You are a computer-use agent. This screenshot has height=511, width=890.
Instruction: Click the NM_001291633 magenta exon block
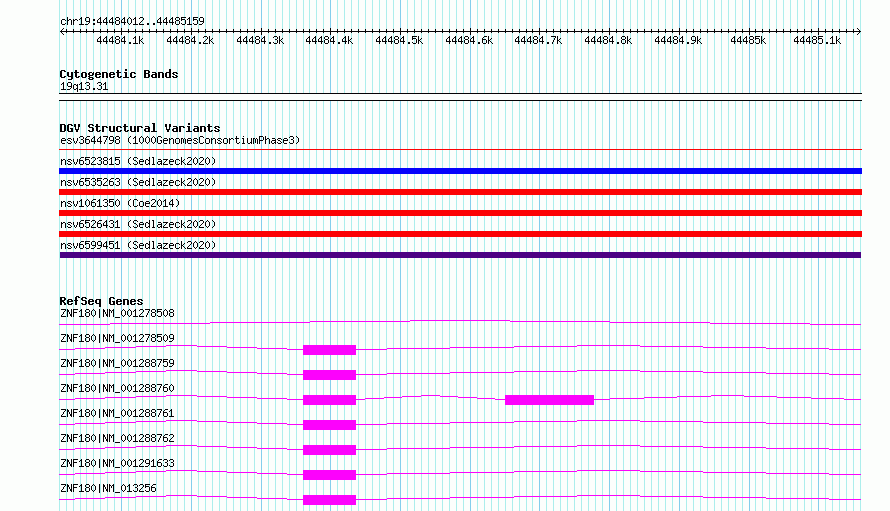click(x=329, y=475)
